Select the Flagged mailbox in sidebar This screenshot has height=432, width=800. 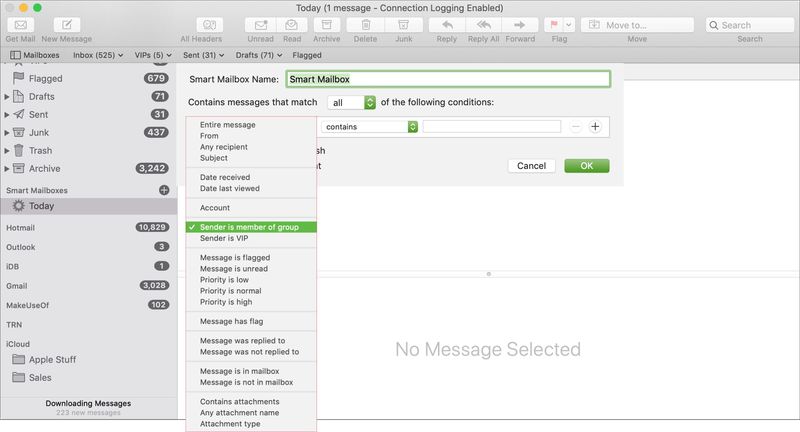pos(89,79)
